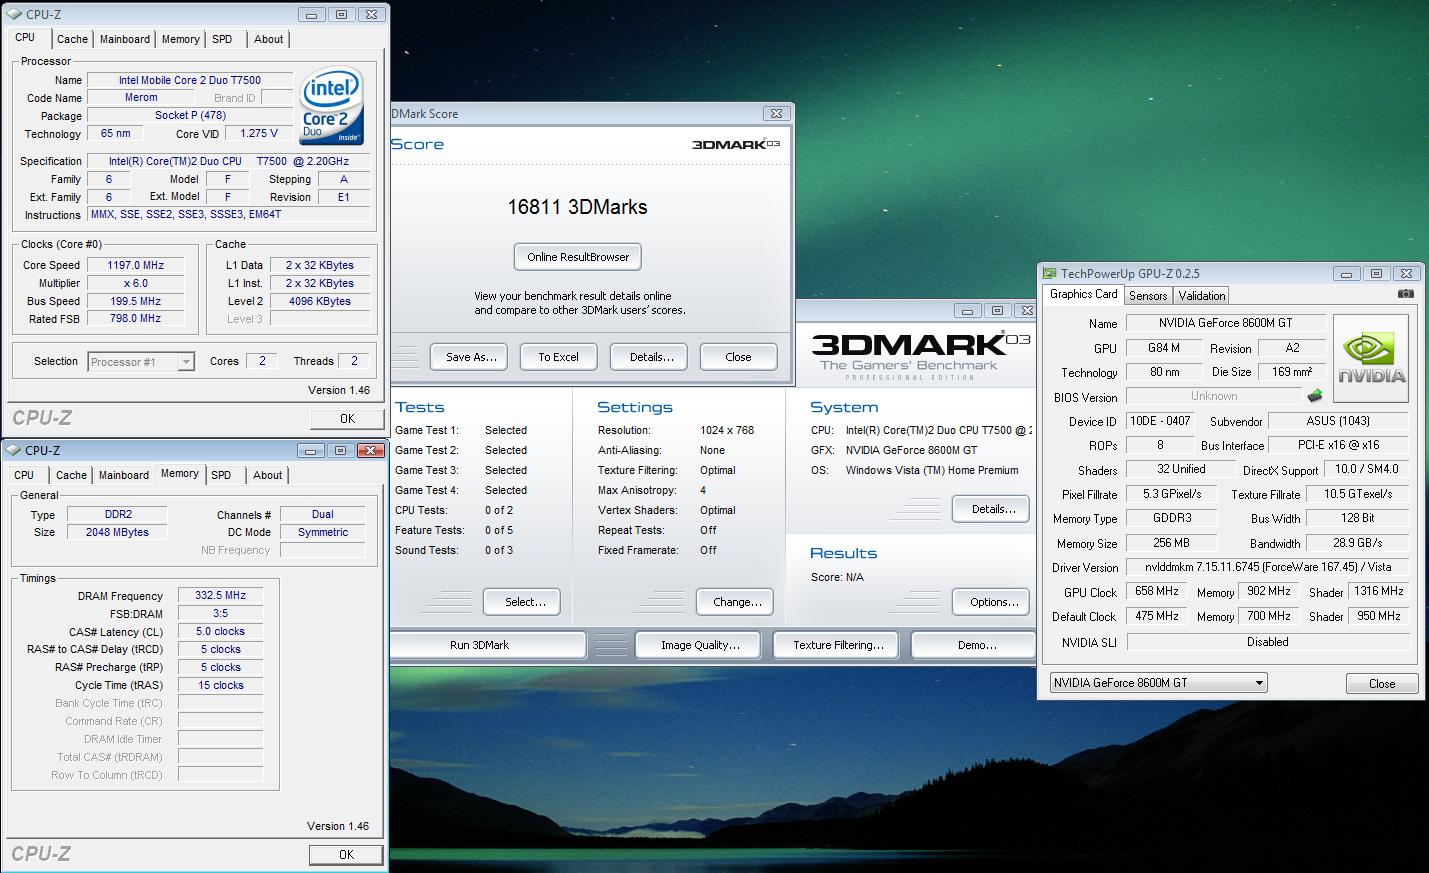Open About tab in top CPU-Z window
1429x873 pixels.
[268, 39]
